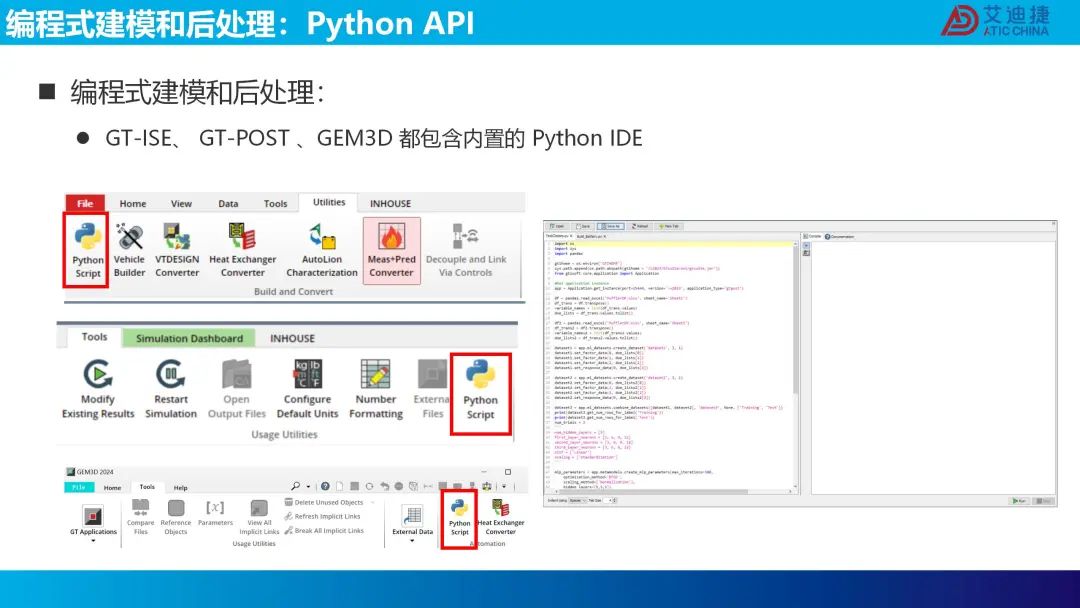Open the dropdown arrow beside GEM3D search icon
Screen dimensions: 1080x608
coord(308,487)
